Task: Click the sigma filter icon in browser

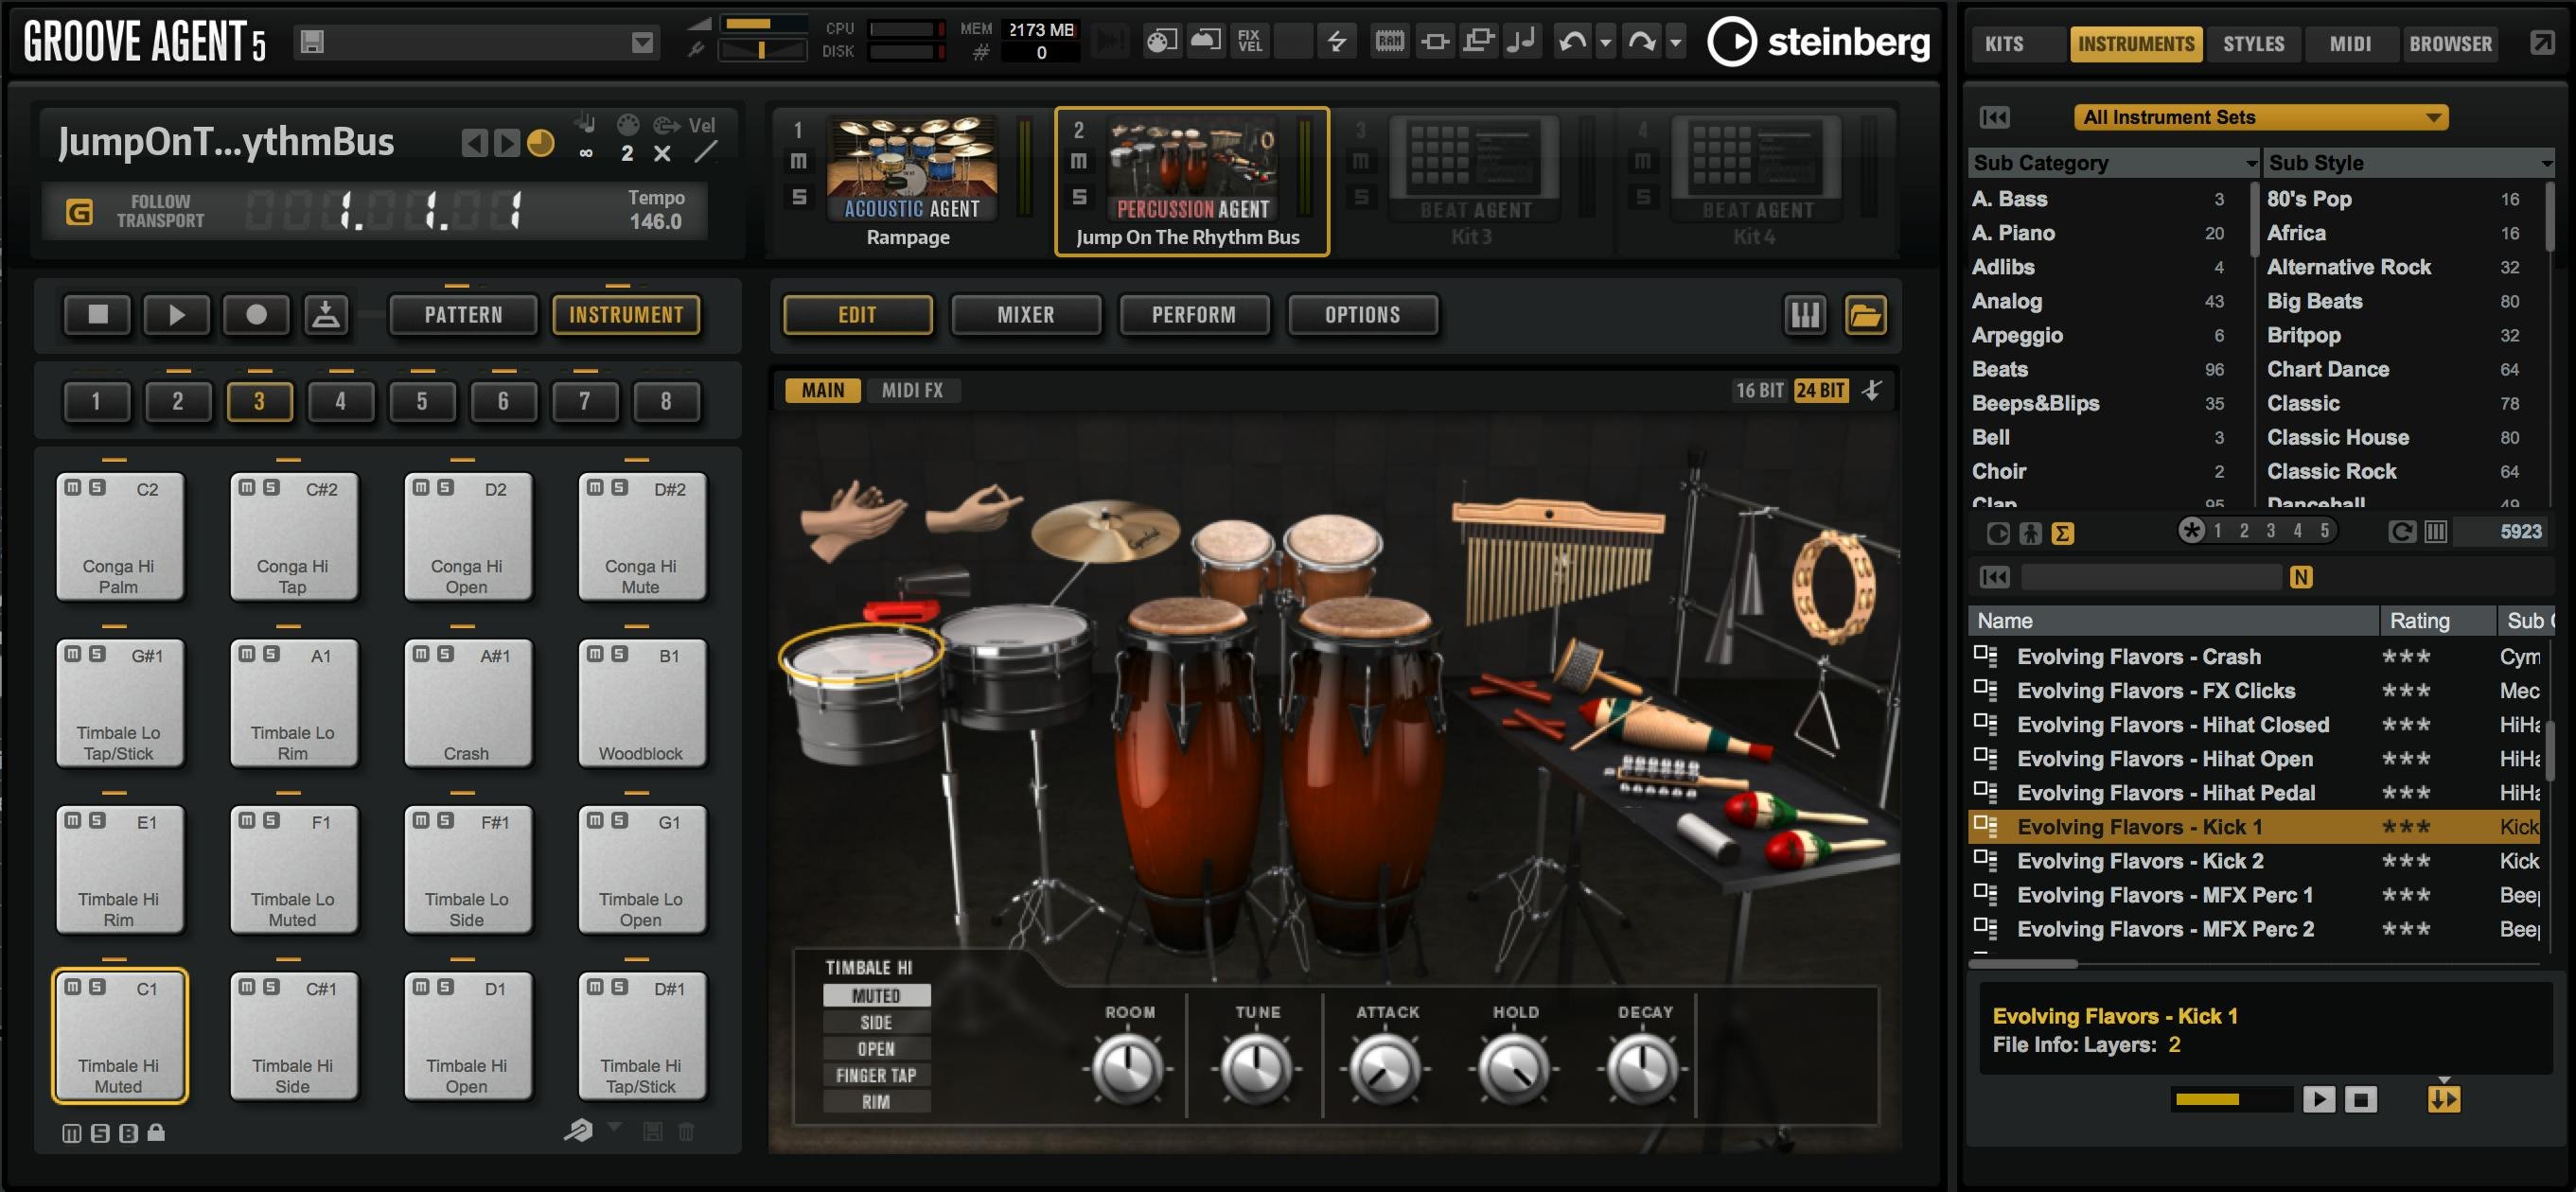Action: click(2062, 533)
